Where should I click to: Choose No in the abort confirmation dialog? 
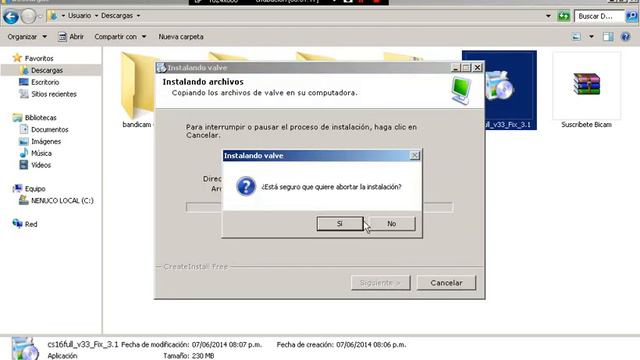tap(391, 224)
